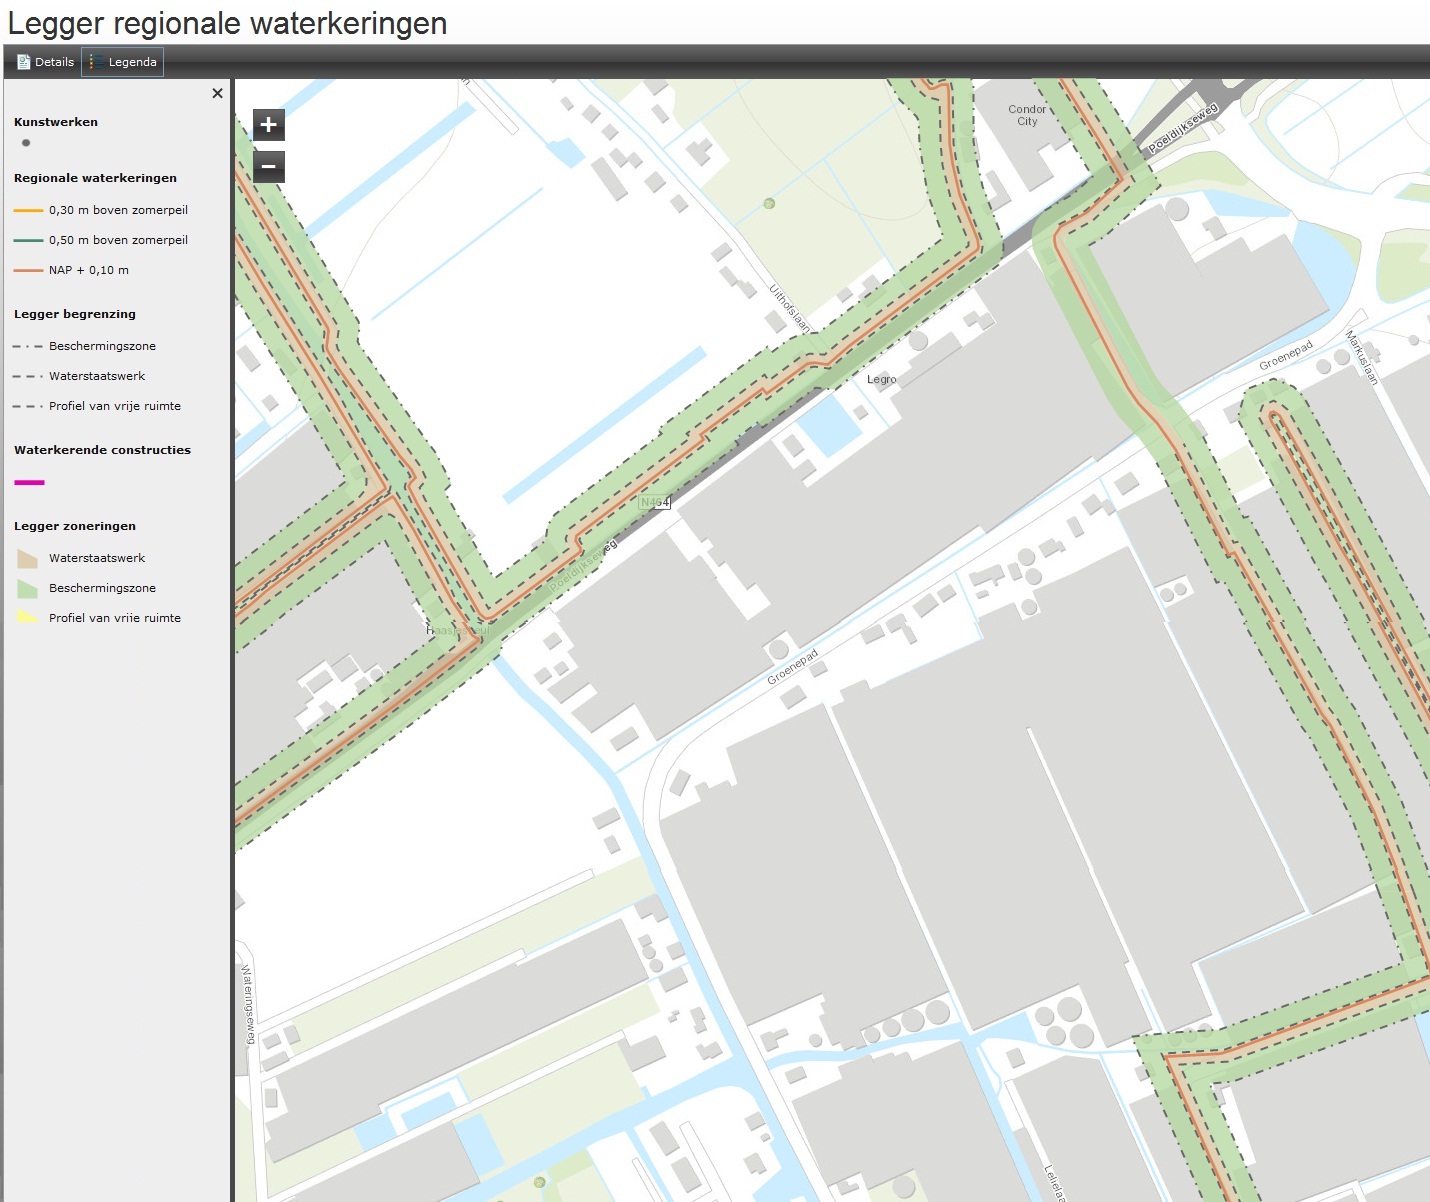1430x1202 pixels.
Task: Click 'NAP + 0,10 m' legend text
Action: [89, 271]
